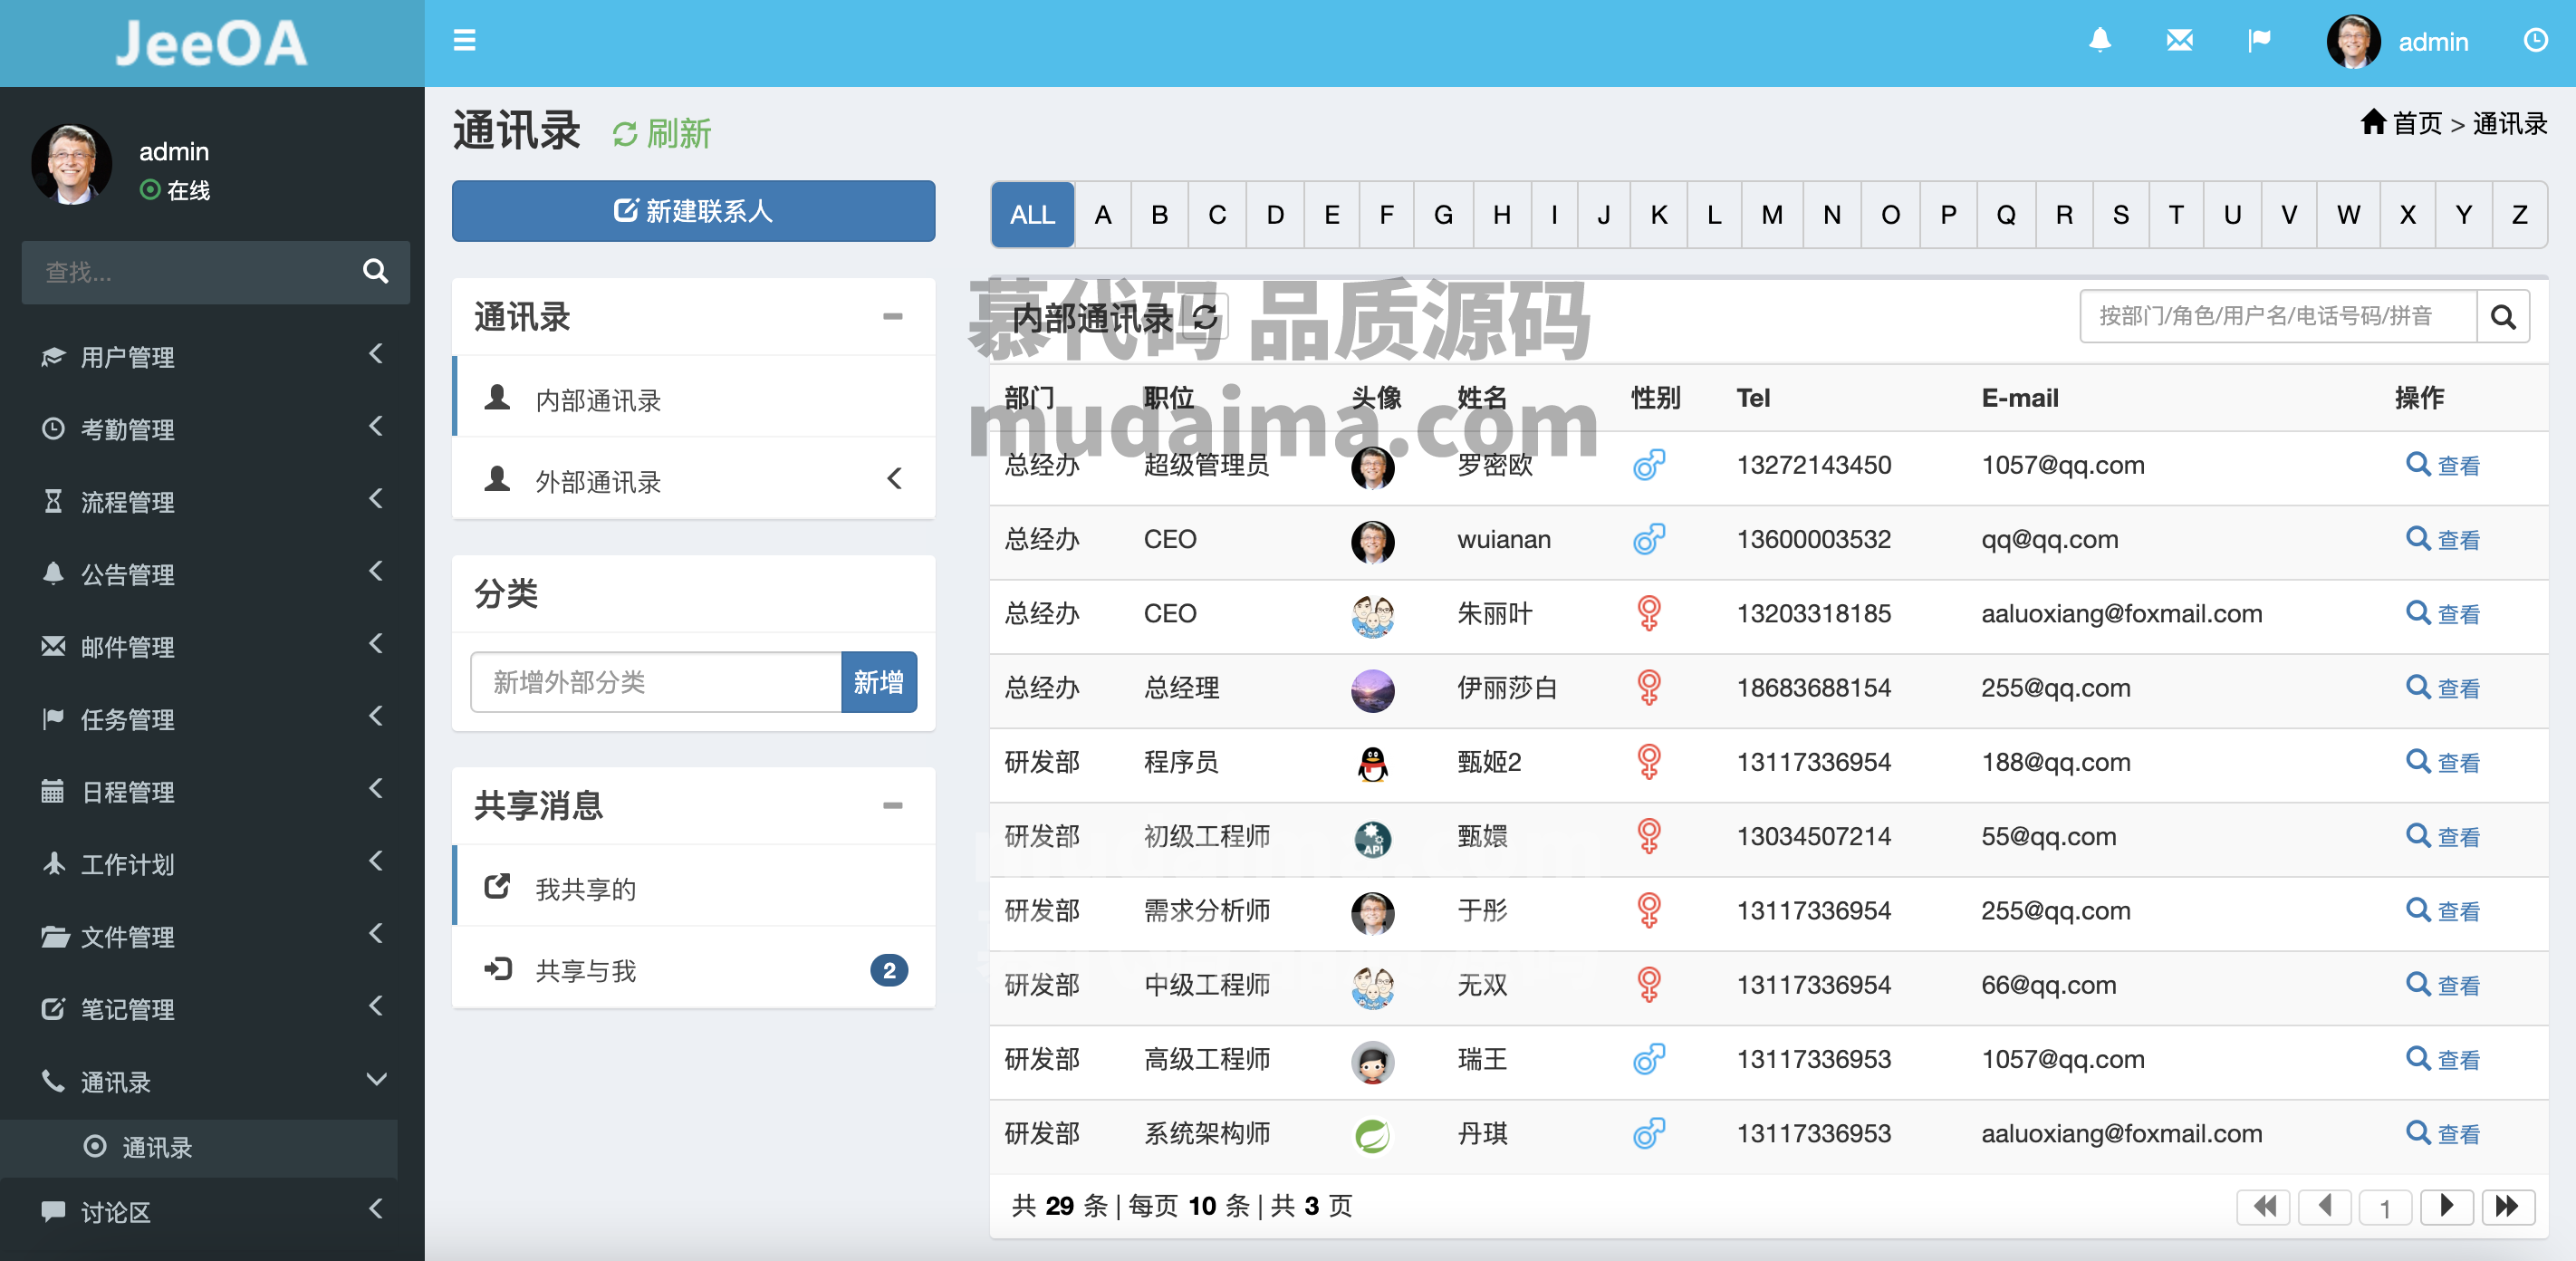Click the 新建联系人 button
Screen dimensions: 2576x1261
(x=693, y=211)
